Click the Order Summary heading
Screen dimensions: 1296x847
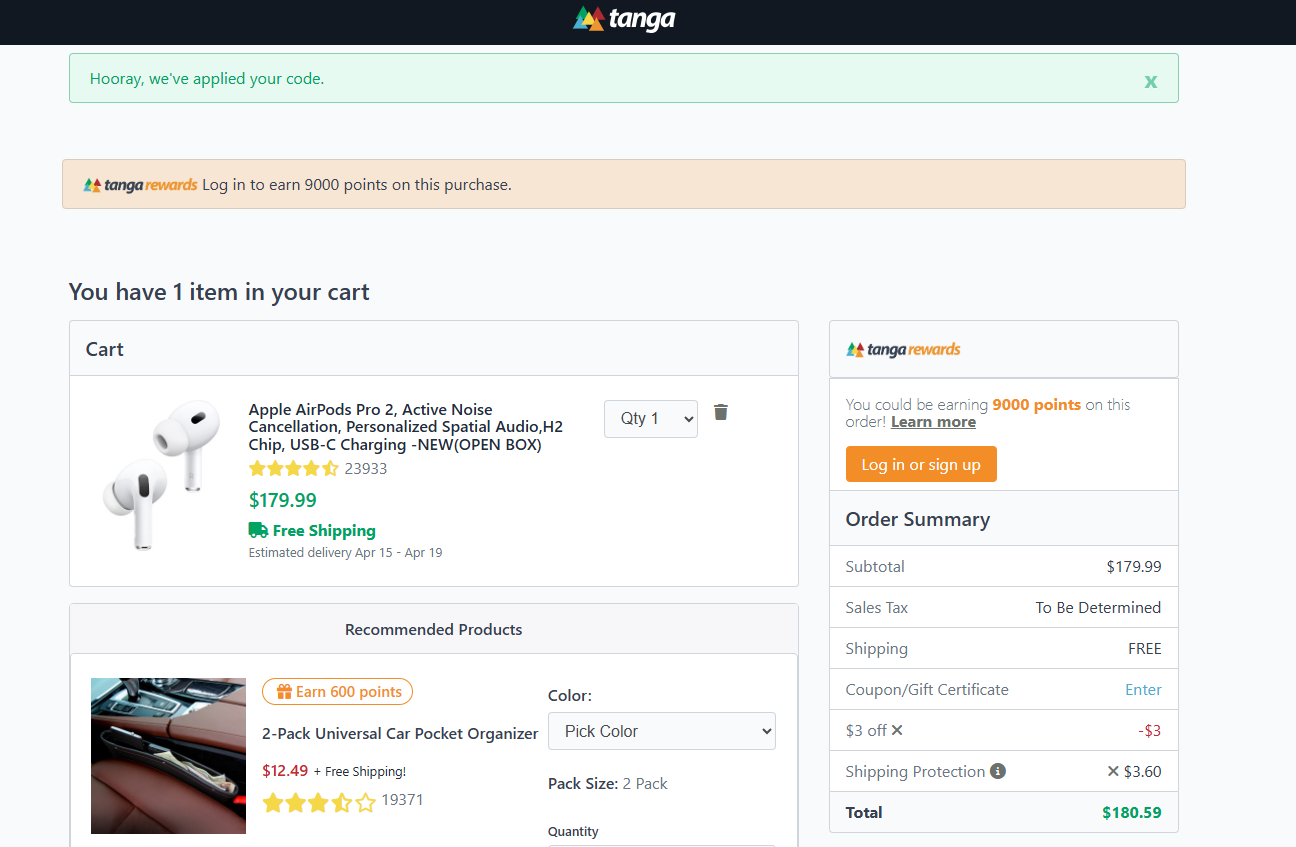[918, 519]
